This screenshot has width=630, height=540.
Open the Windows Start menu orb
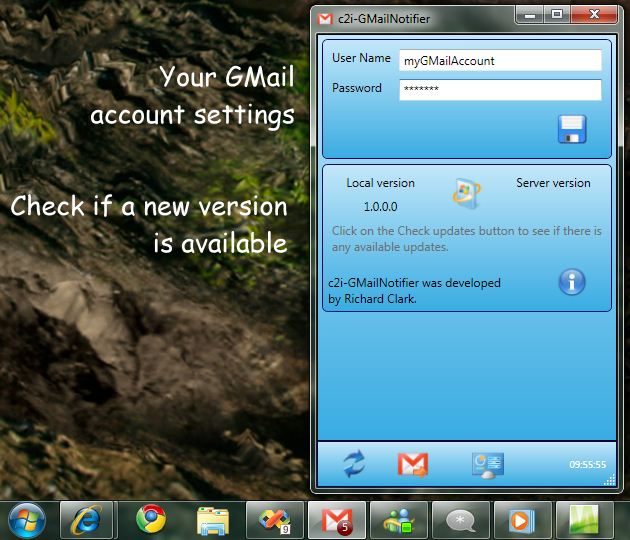click(x=27, y=519)
